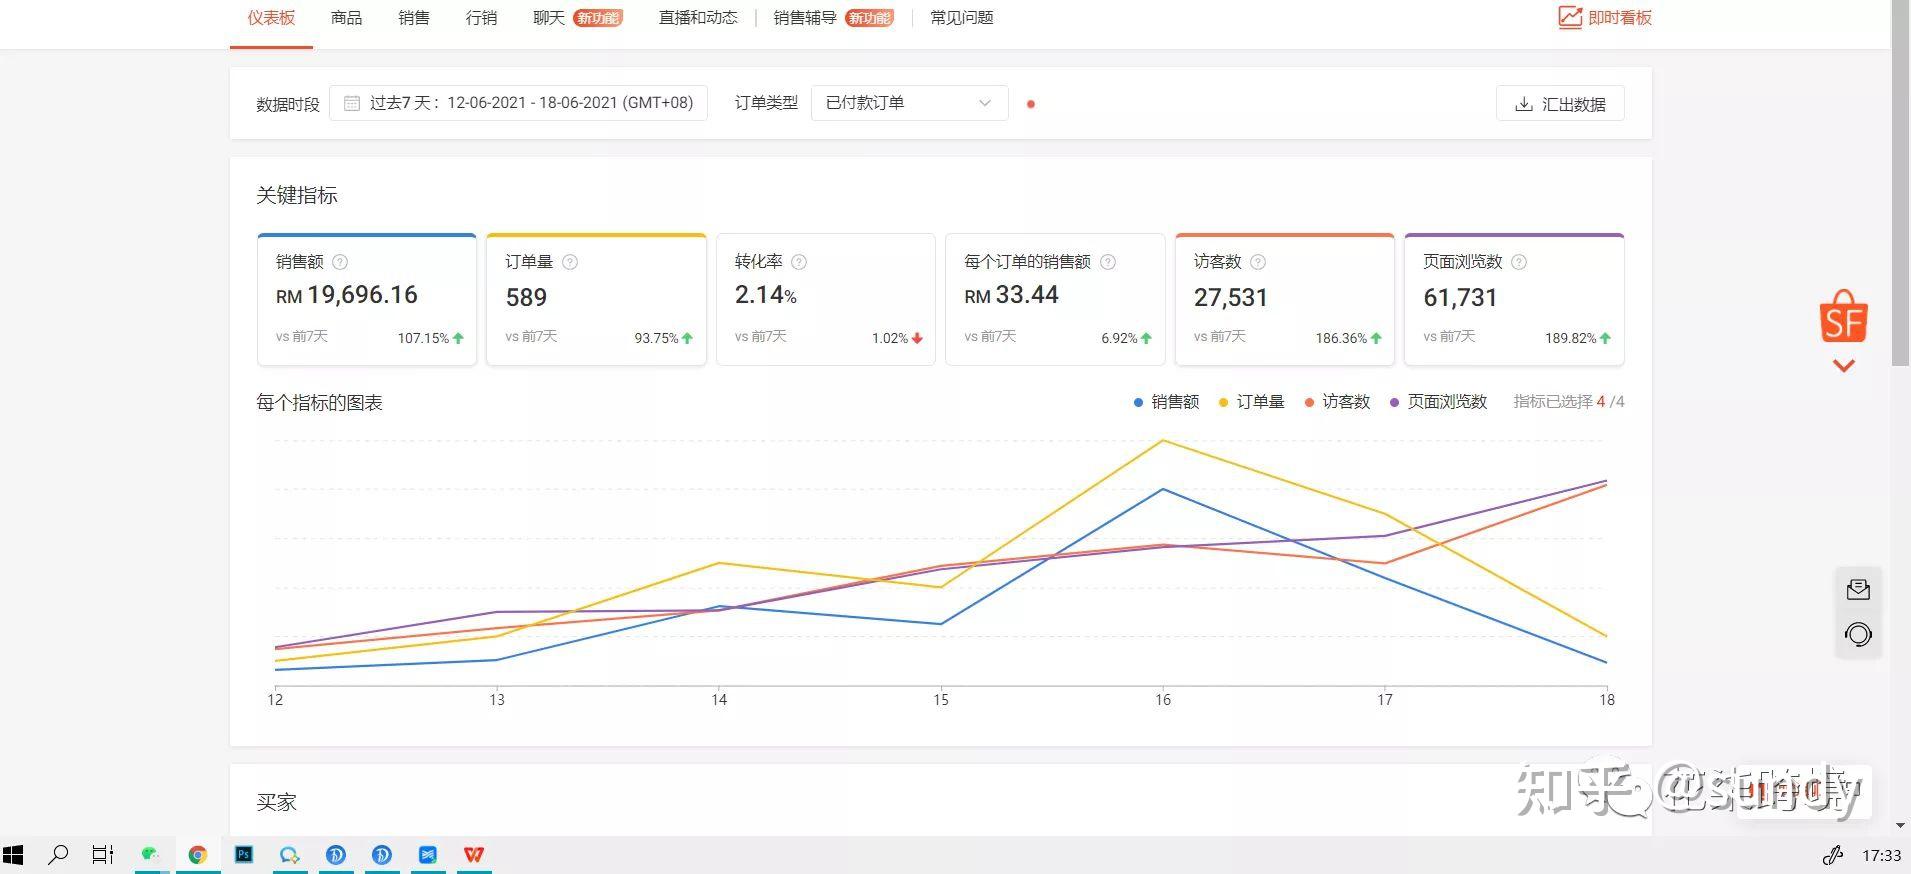Switch to the 销售 tab
This screenshot has height=874, width=1911.
[x=413, y=18]
